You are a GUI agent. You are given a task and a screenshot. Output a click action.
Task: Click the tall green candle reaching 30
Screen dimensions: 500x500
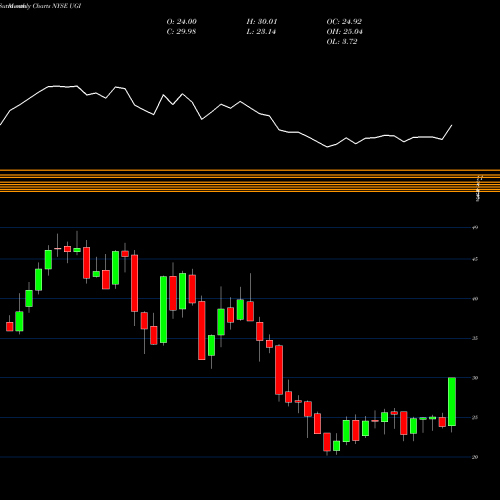452,402
